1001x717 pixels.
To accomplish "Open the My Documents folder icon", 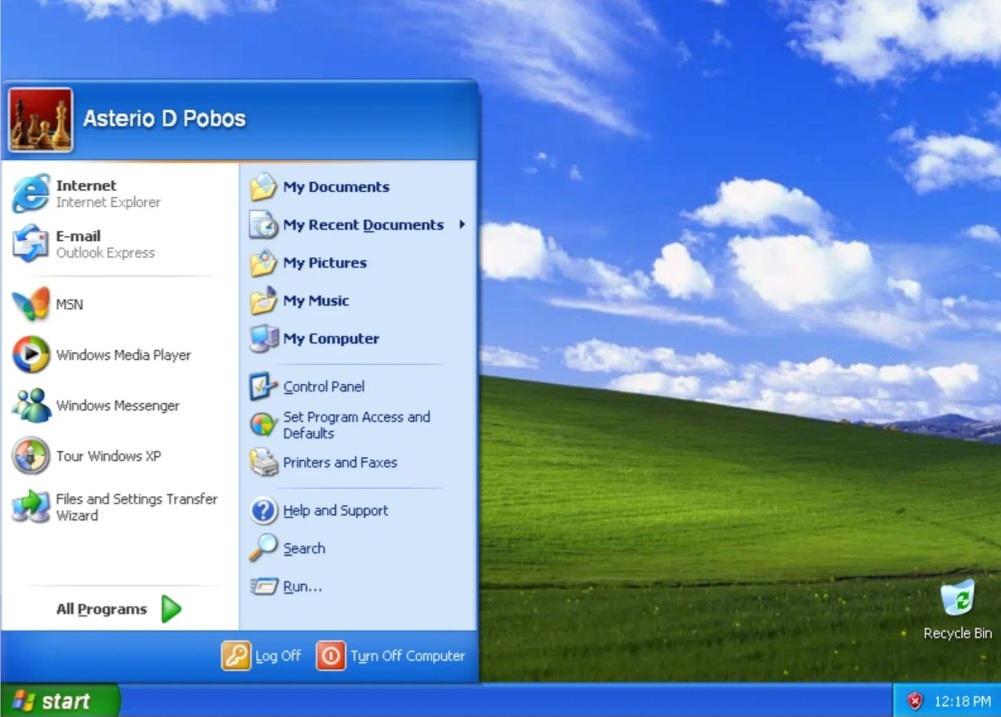I will point(263,186).
